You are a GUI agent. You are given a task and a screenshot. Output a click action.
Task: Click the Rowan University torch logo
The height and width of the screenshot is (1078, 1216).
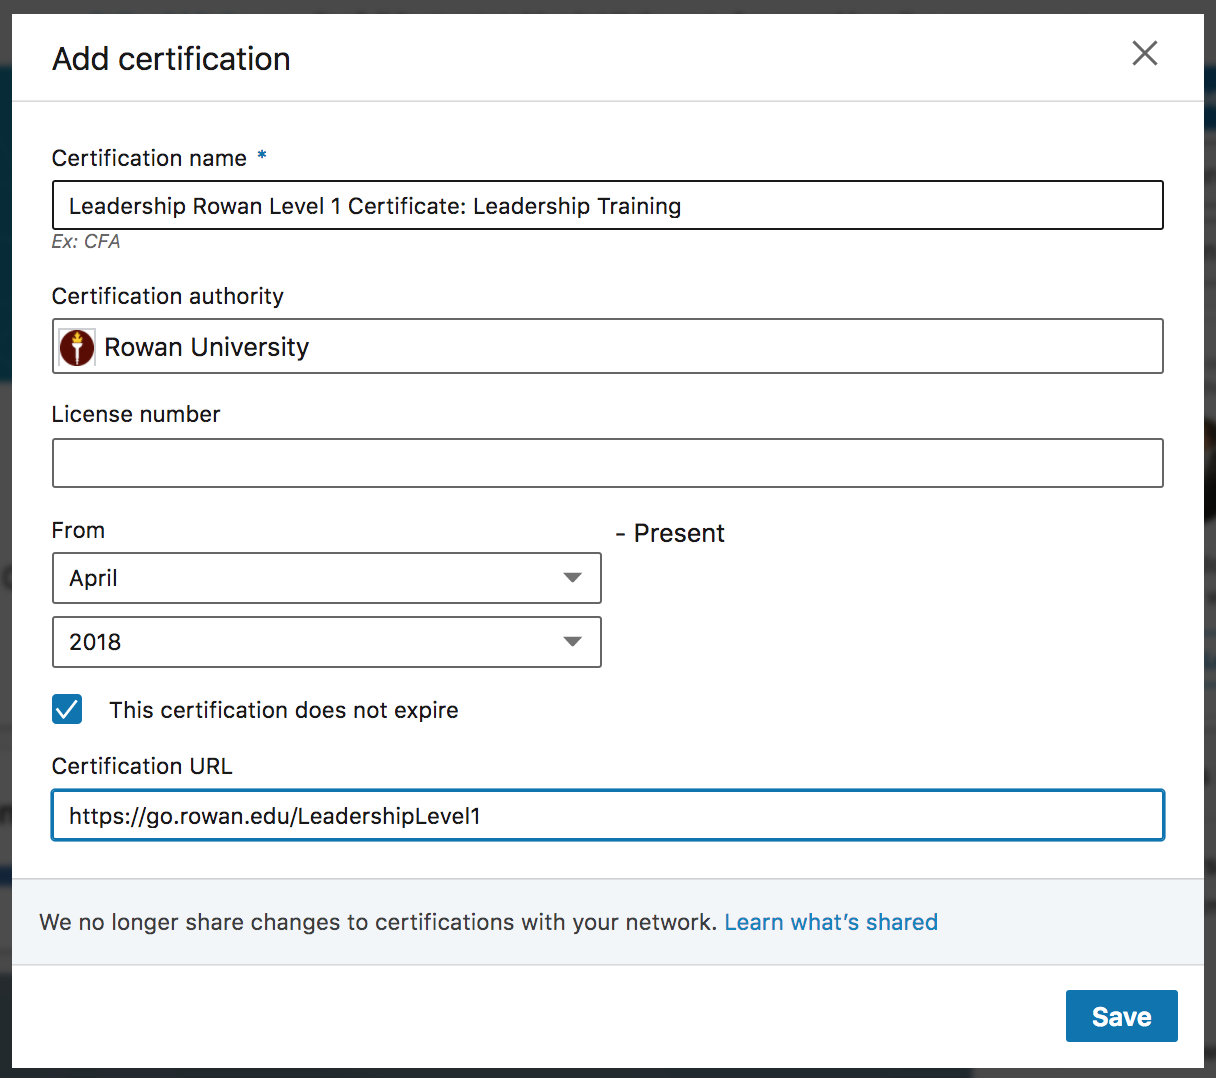77,347
